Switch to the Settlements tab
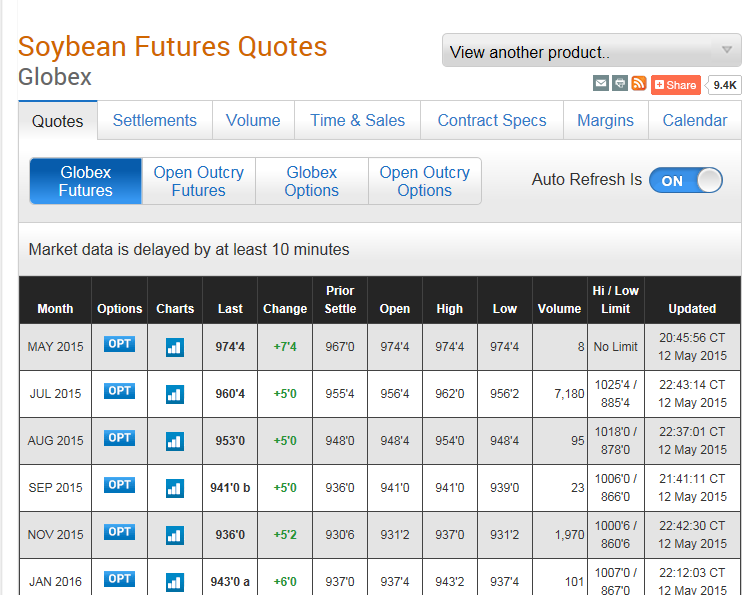748x595 pixels. coord(154,120)
